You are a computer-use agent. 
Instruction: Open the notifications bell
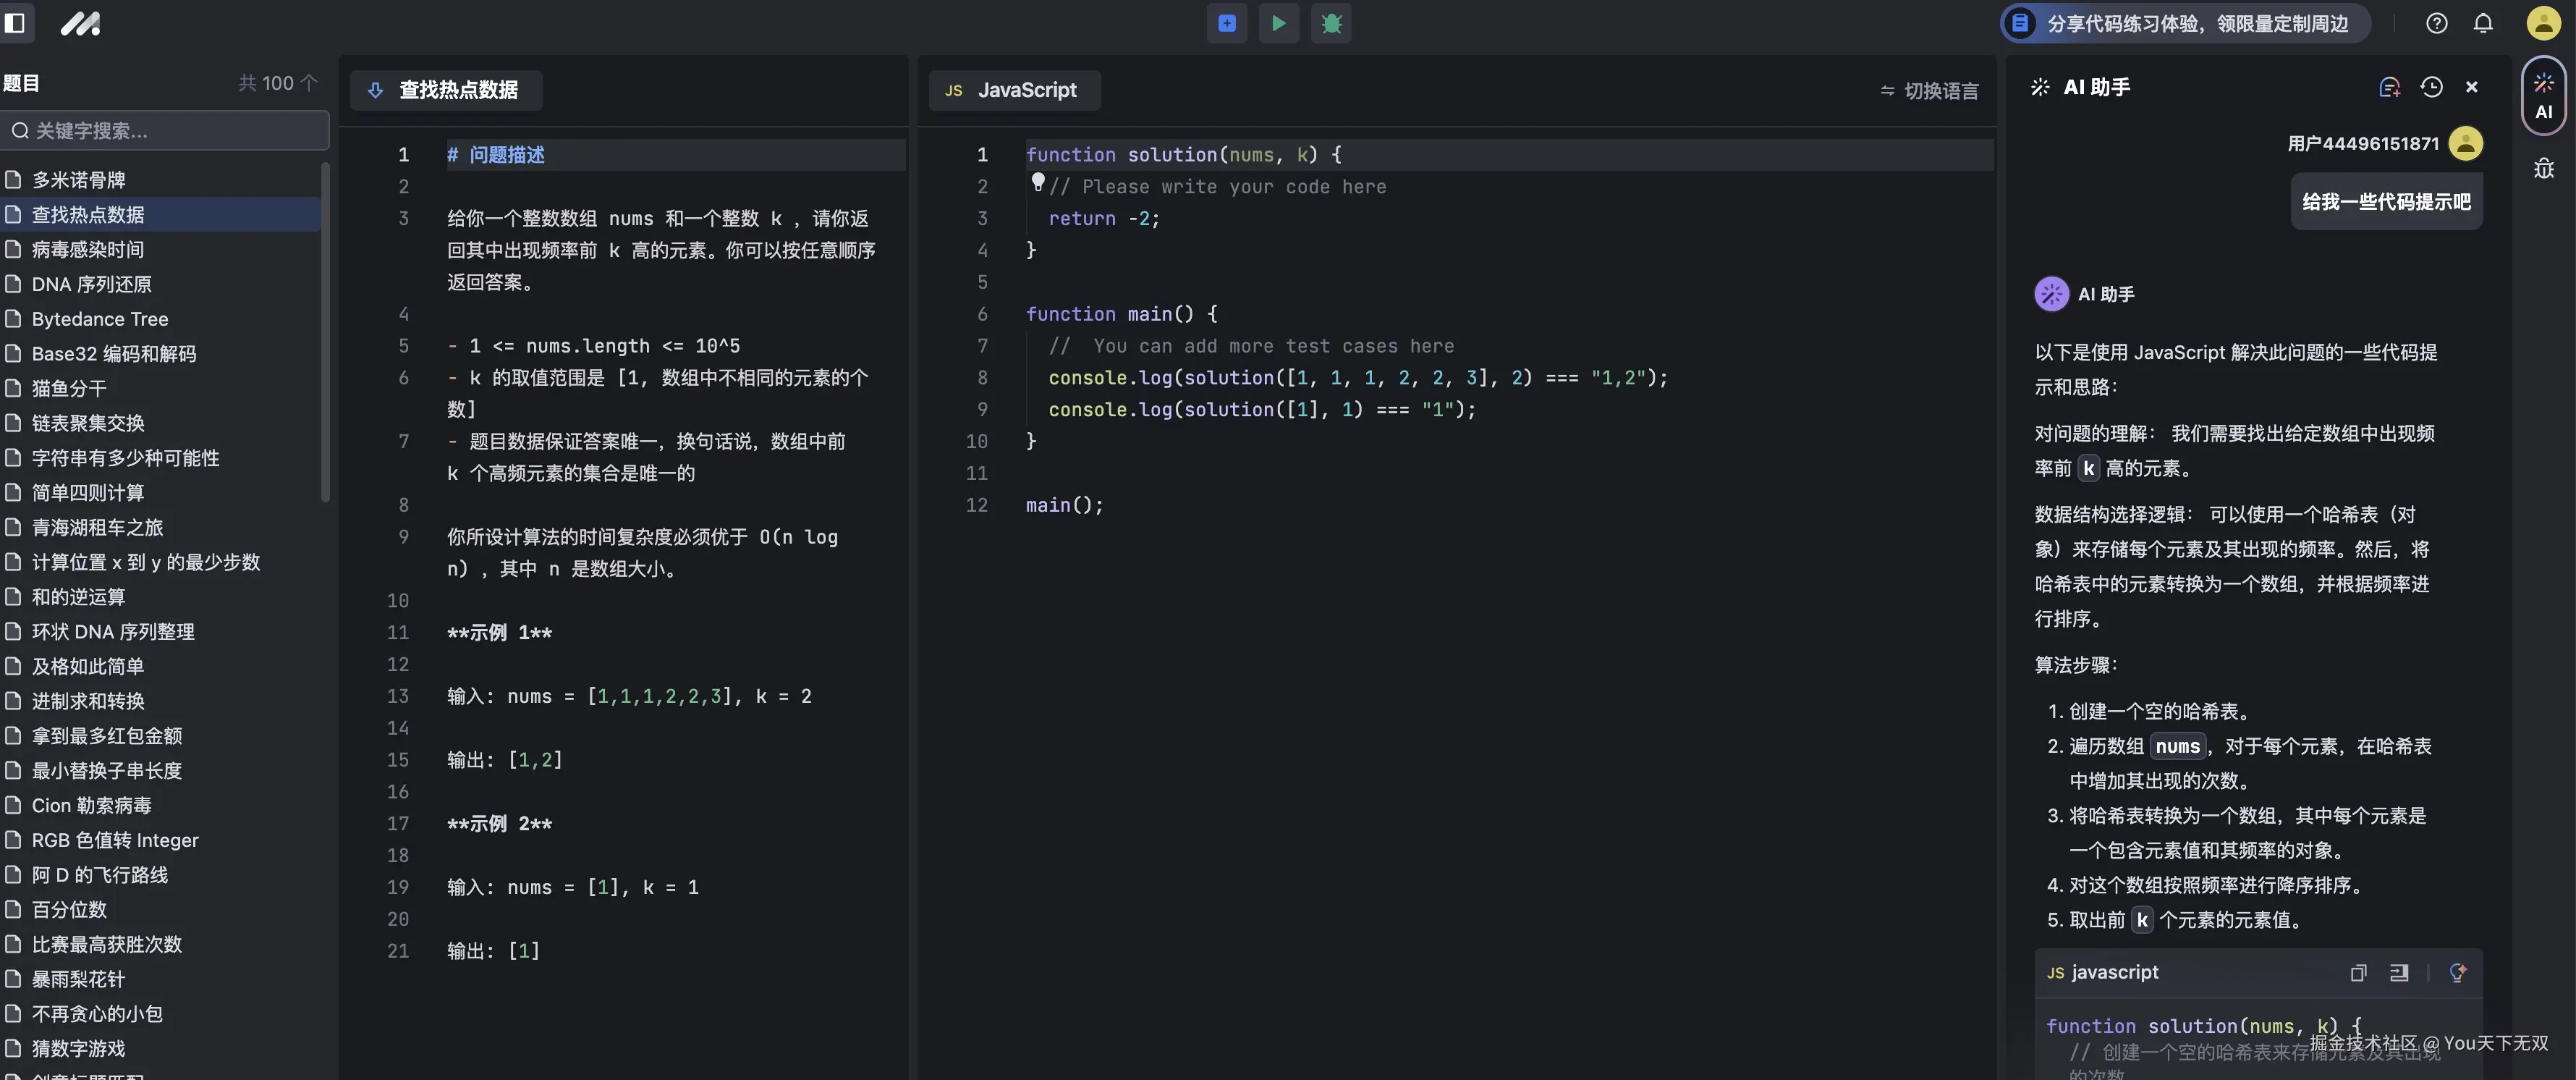[2483, 23]
